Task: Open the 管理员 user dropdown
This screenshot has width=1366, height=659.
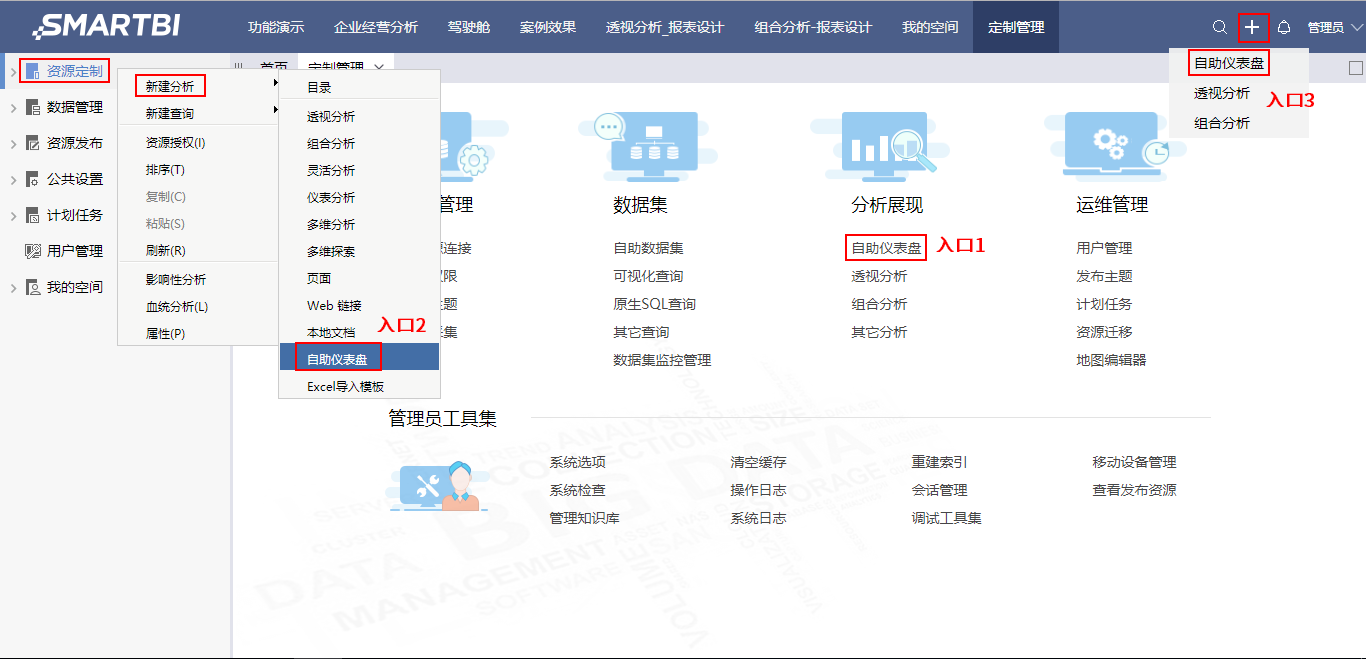Action: tap(1335, 27)
